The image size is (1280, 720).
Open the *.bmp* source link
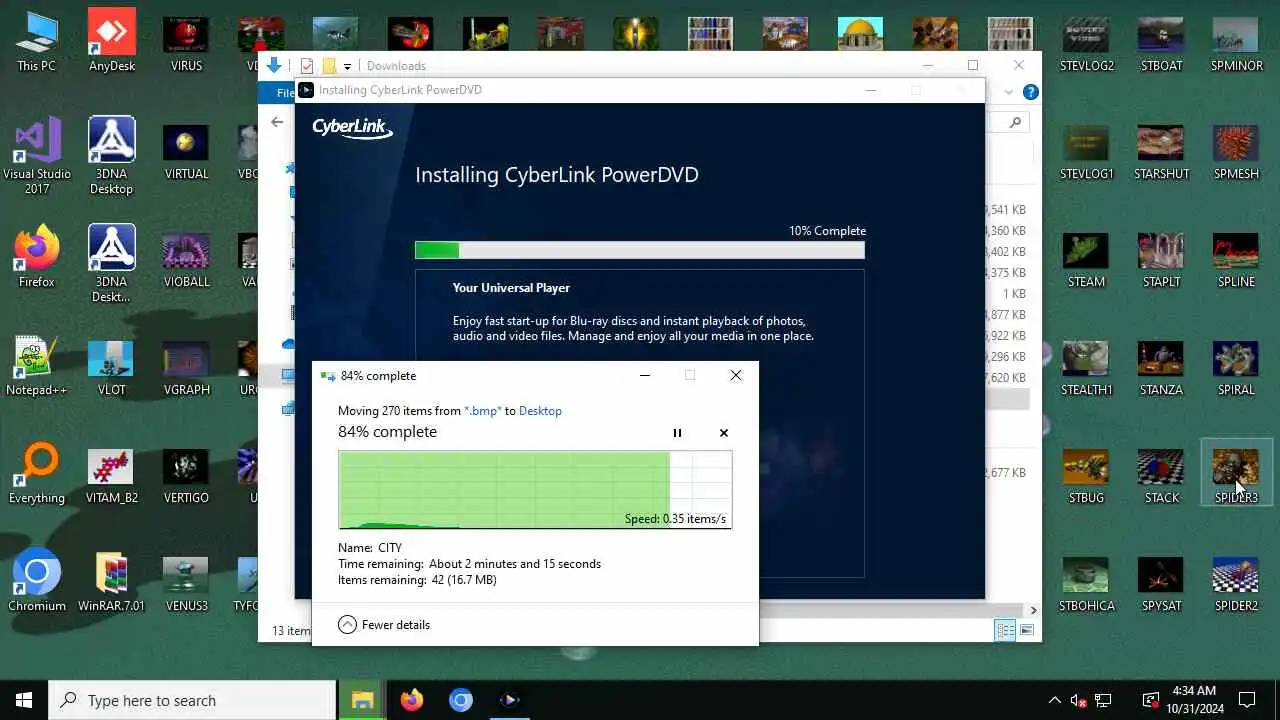point(483,411)
